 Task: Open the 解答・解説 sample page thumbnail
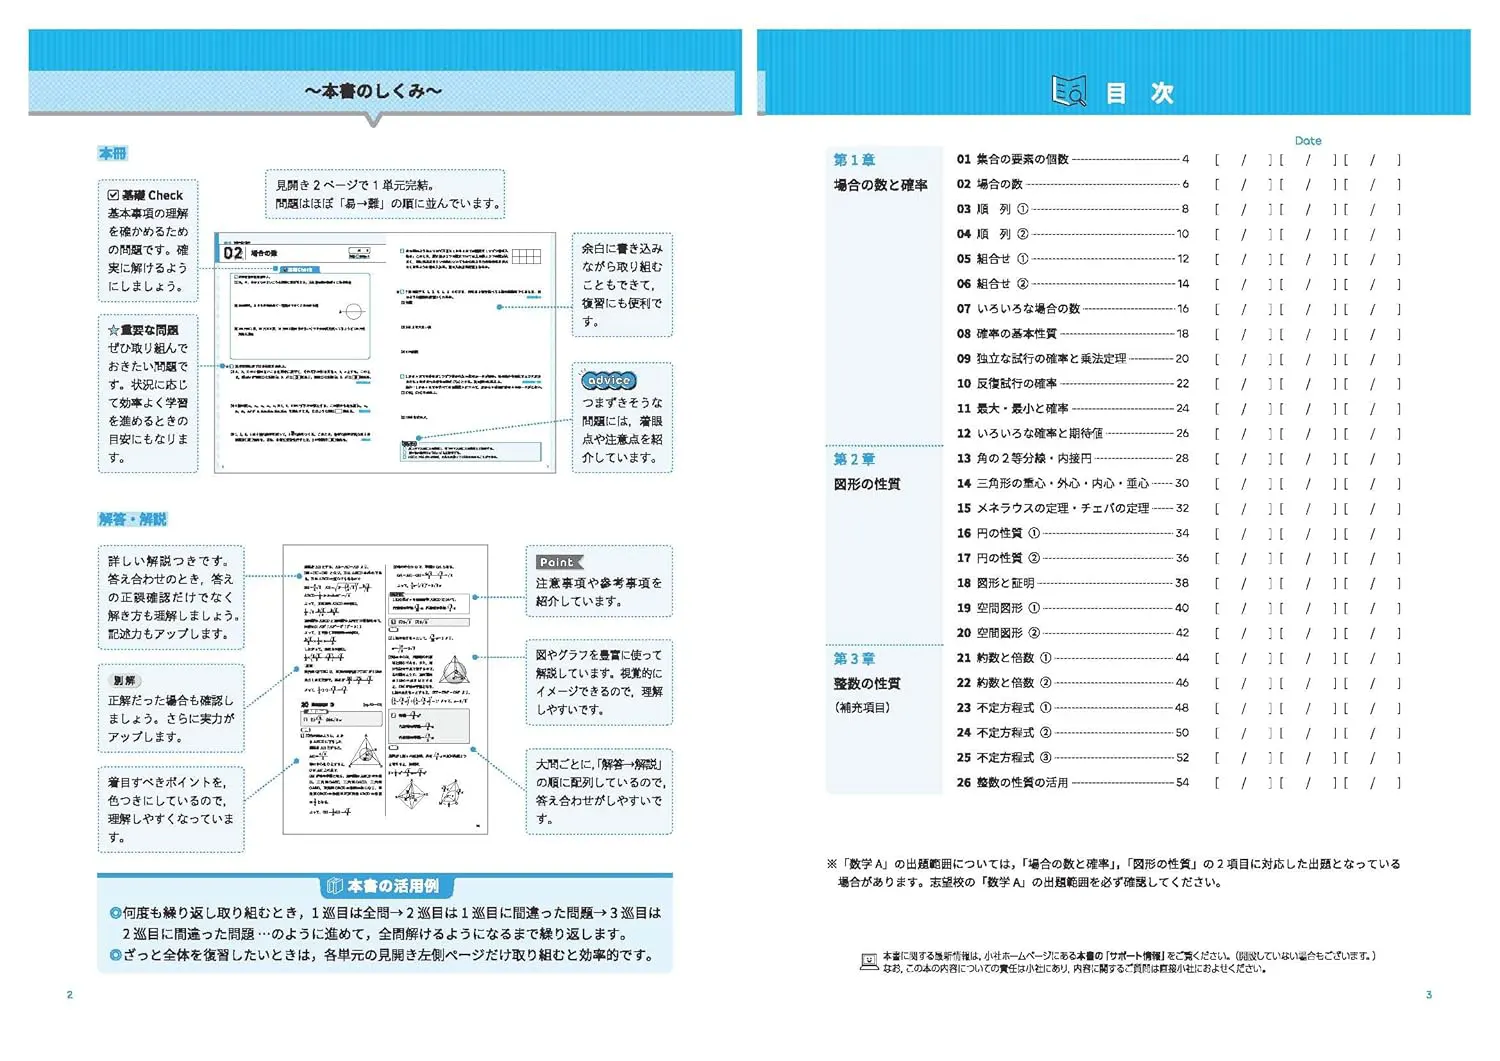pyautogui.click(x=385, y=690)
